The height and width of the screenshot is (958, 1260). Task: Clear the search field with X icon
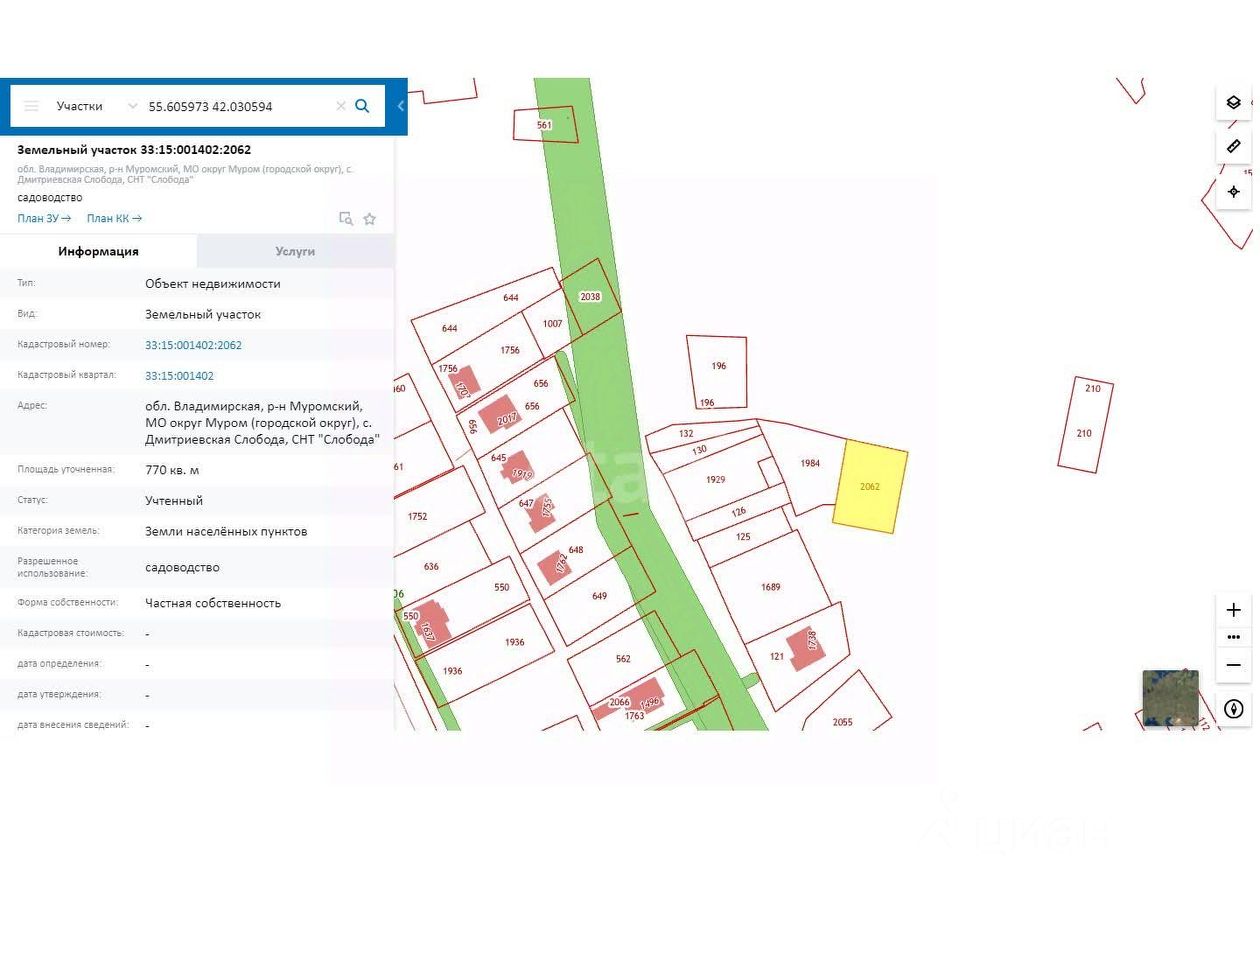[x=341, y=106]
